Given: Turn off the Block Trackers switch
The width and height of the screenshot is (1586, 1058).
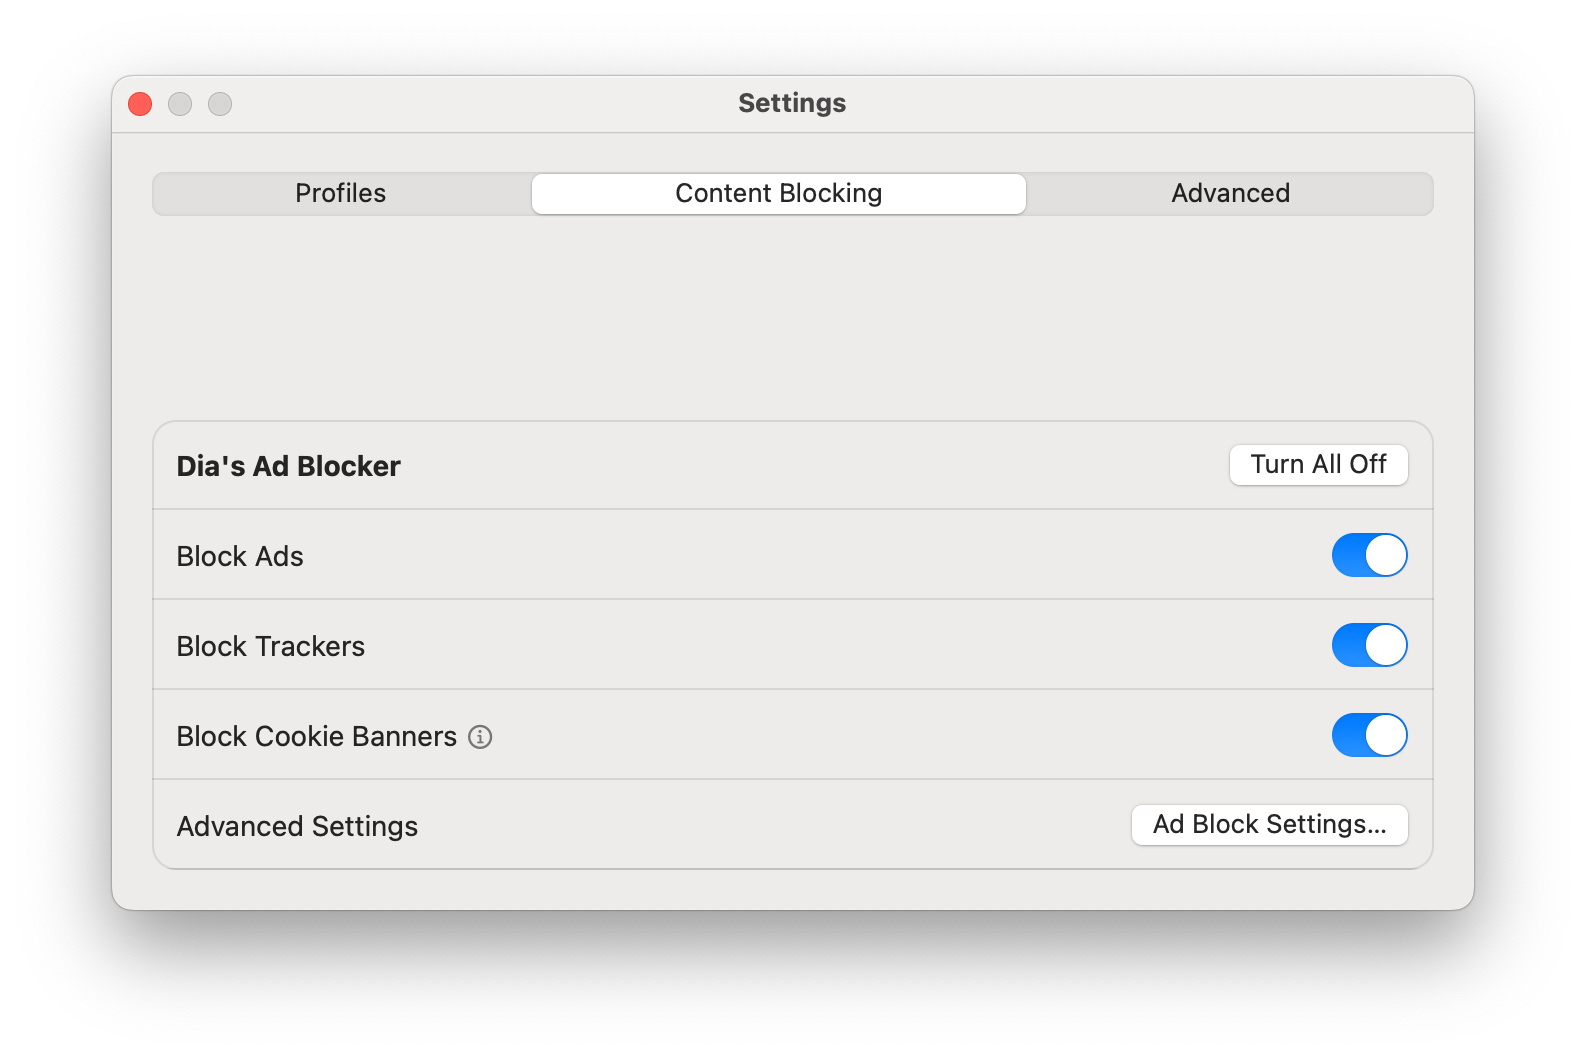Looking at the screenshot, I should tap(1368, 645).
